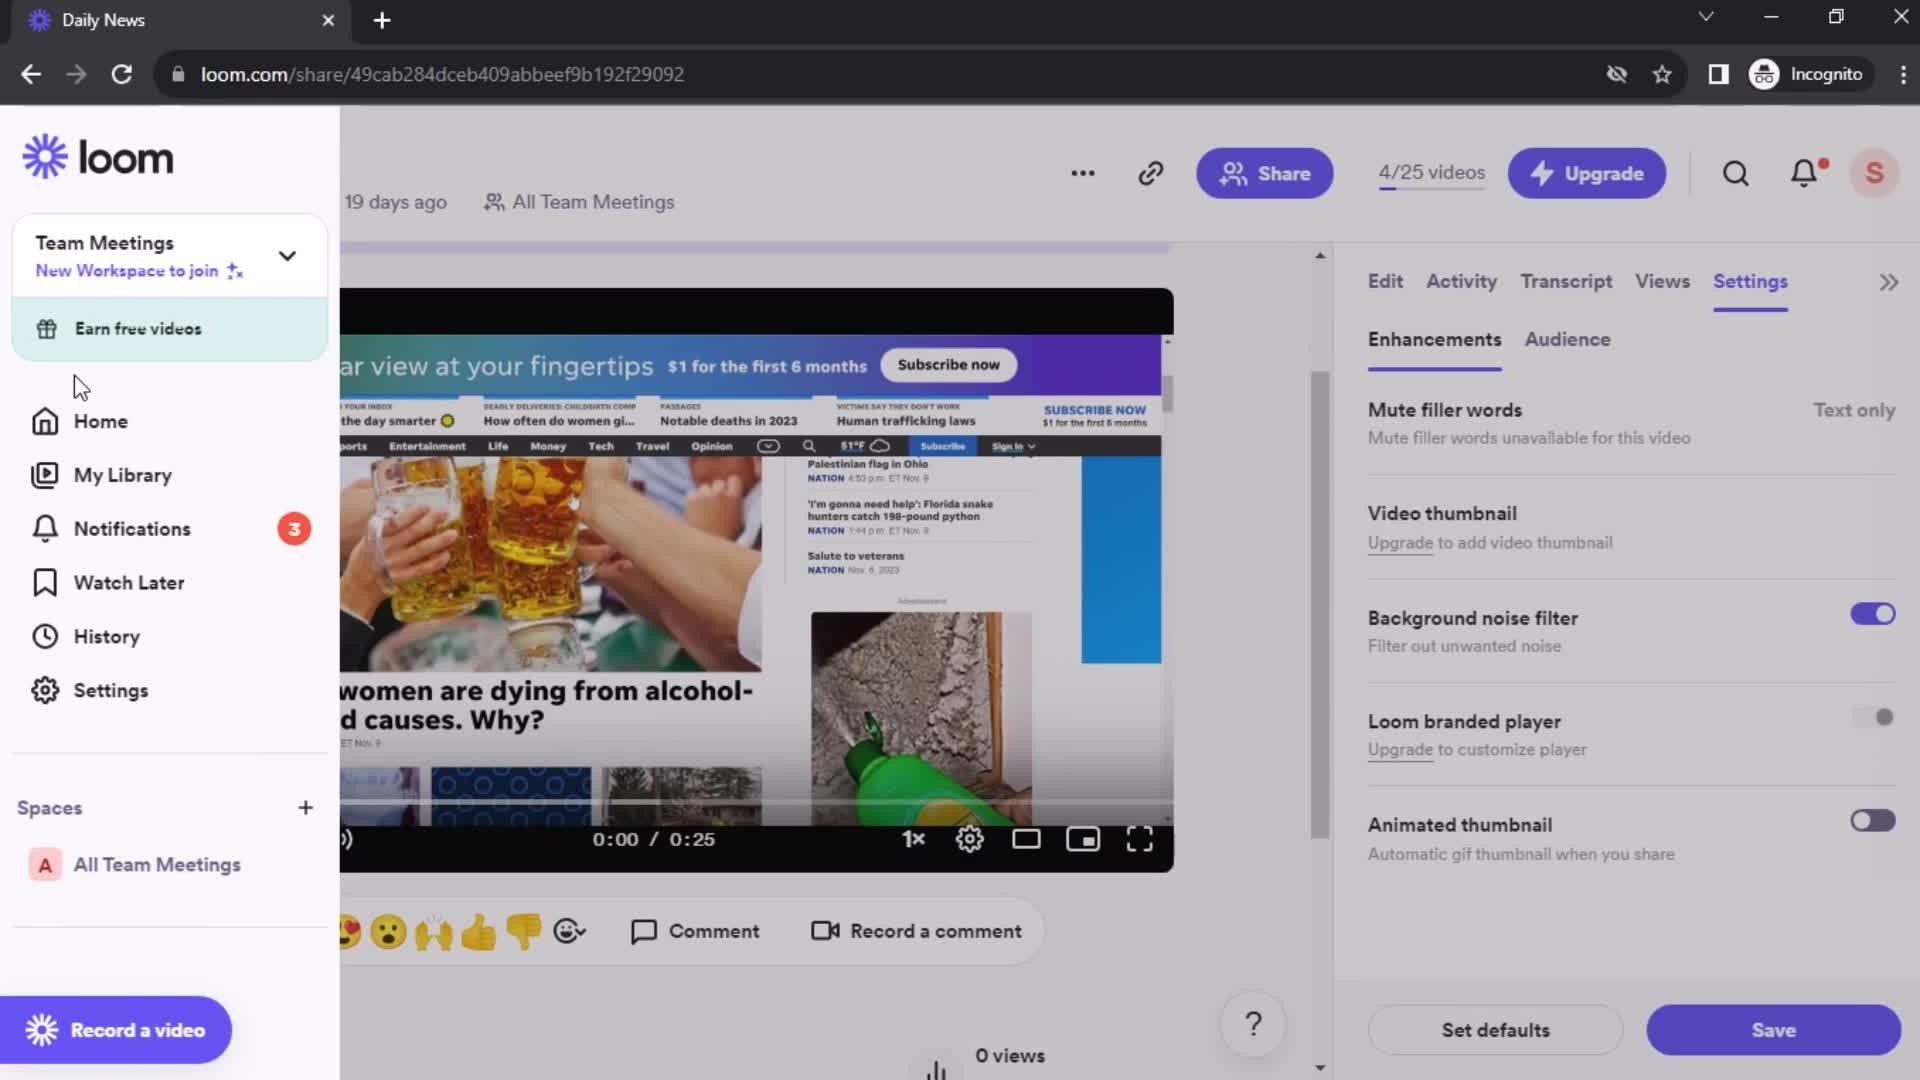Switch to the Transcript tab
1920x1080 pixels.
(x=1567, y=281)
